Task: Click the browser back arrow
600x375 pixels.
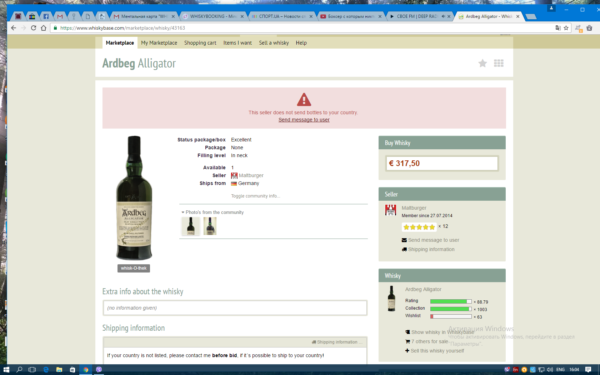Action: [x=13, y=28]
